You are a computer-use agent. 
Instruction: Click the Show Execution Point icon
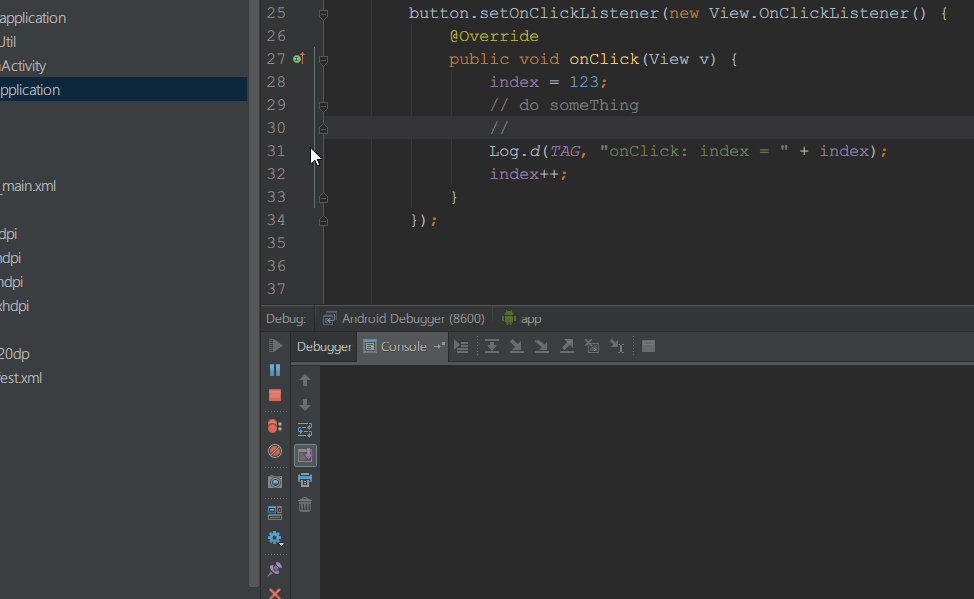pos(462,346)
